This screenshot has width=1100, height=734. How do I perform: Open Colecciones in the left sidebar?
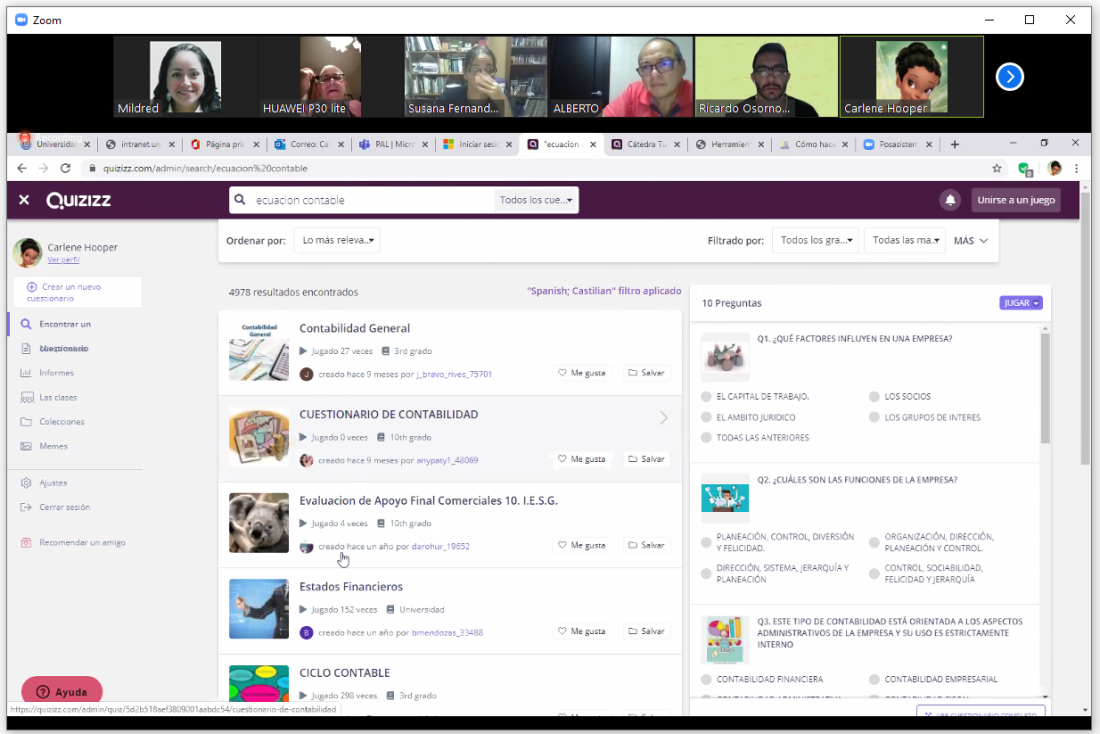tap(61, 422)
